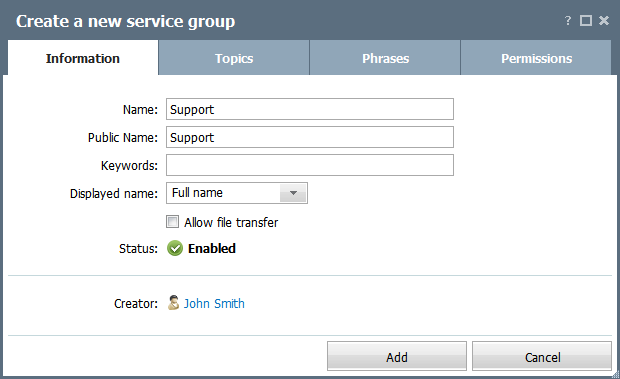Image resolution: width=620 pixels, height=379 pixels.
Task: Click into the Public Name field
Action: pyautogui.click(x=310, y=137)
